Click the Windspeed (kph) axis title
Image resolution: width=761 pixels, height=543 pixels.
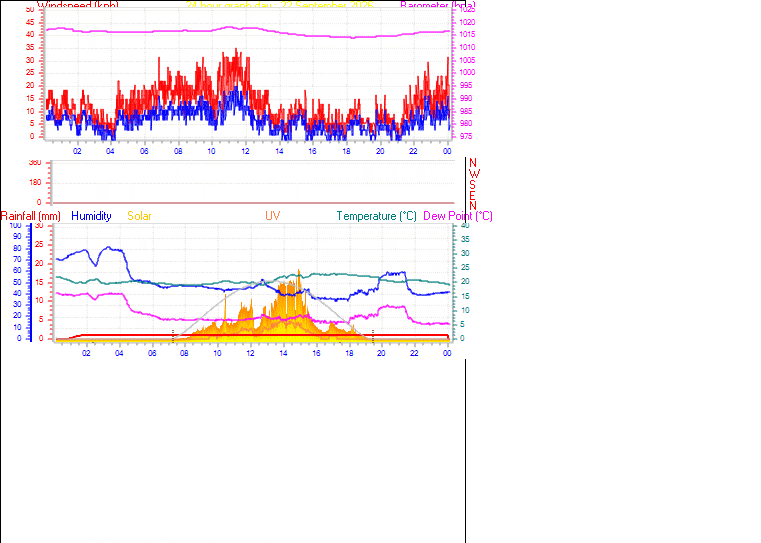[78, 5]
